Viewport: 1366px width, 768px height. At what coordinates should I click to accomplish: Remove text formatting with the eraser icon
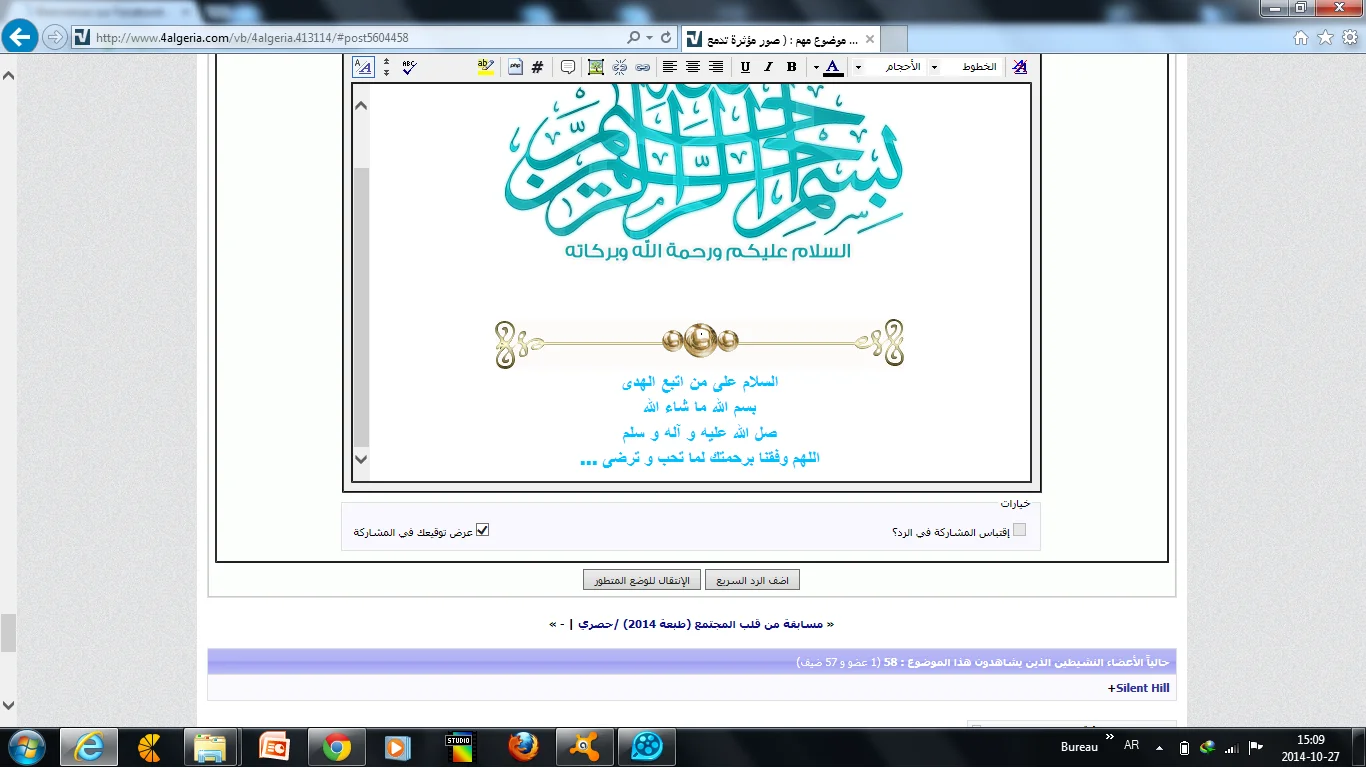tap(1019, 67)
